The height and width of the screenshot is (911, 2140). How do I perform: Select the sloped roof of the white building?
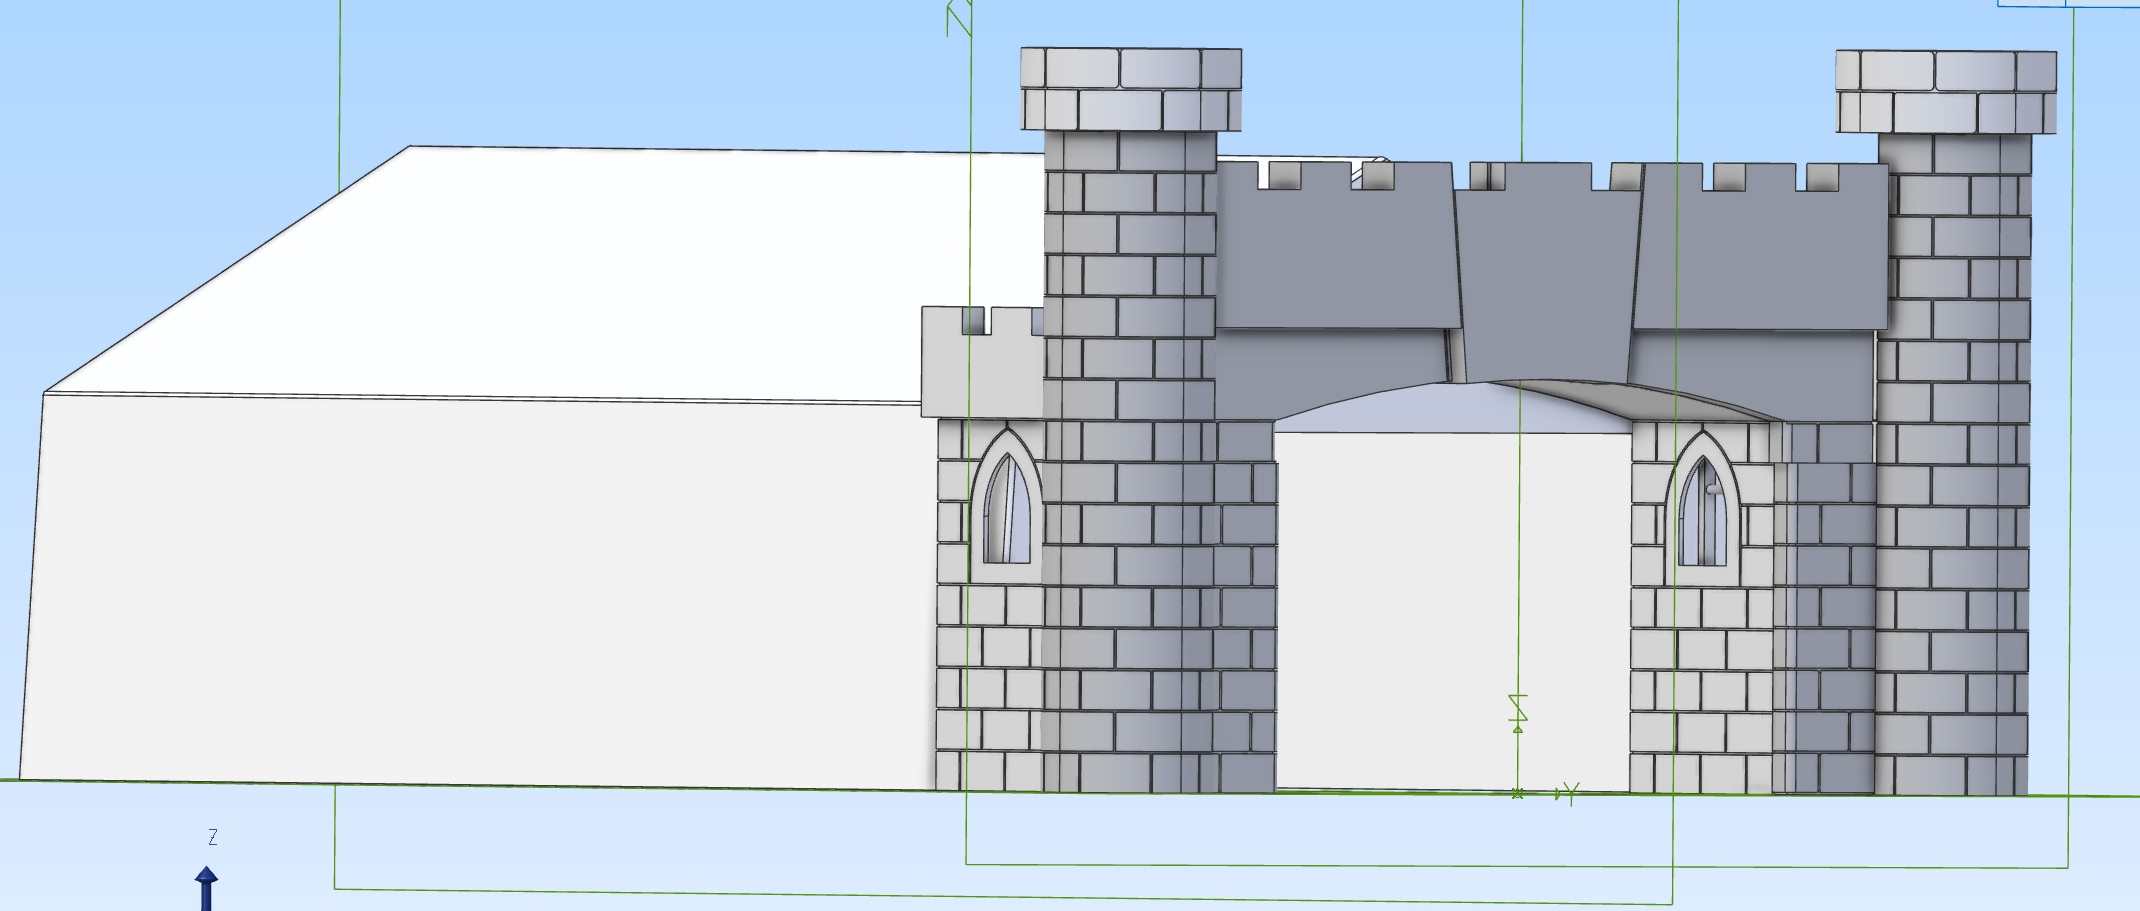[x=600, y=270]
